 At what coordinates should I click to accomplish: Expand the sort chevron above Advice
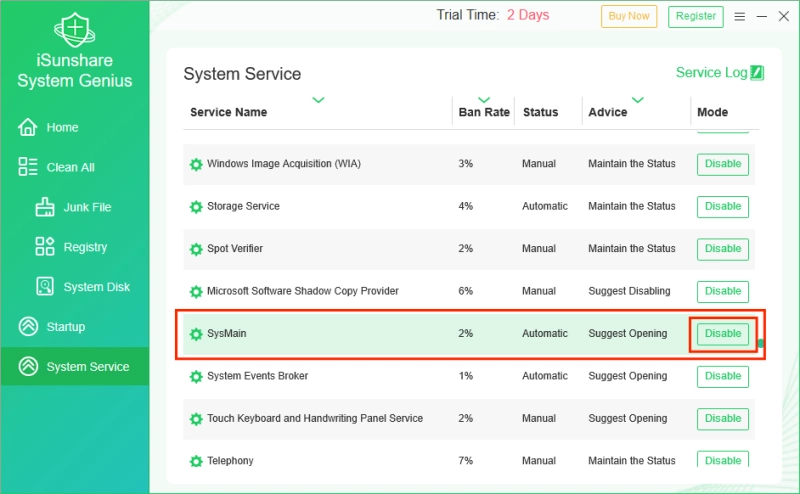638,100
